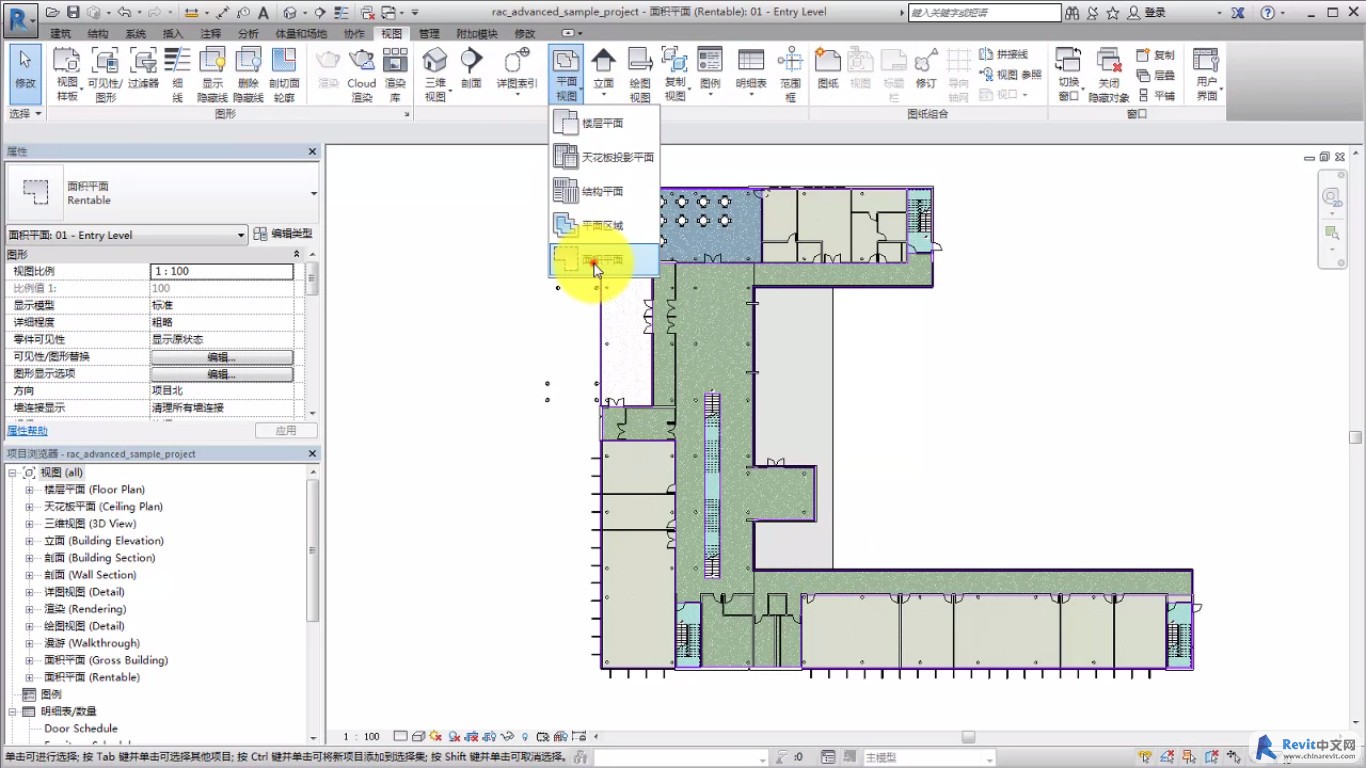
Task: Open the type selector dropdown arrow
Action: pyautogui.click(x=313, y=193)
